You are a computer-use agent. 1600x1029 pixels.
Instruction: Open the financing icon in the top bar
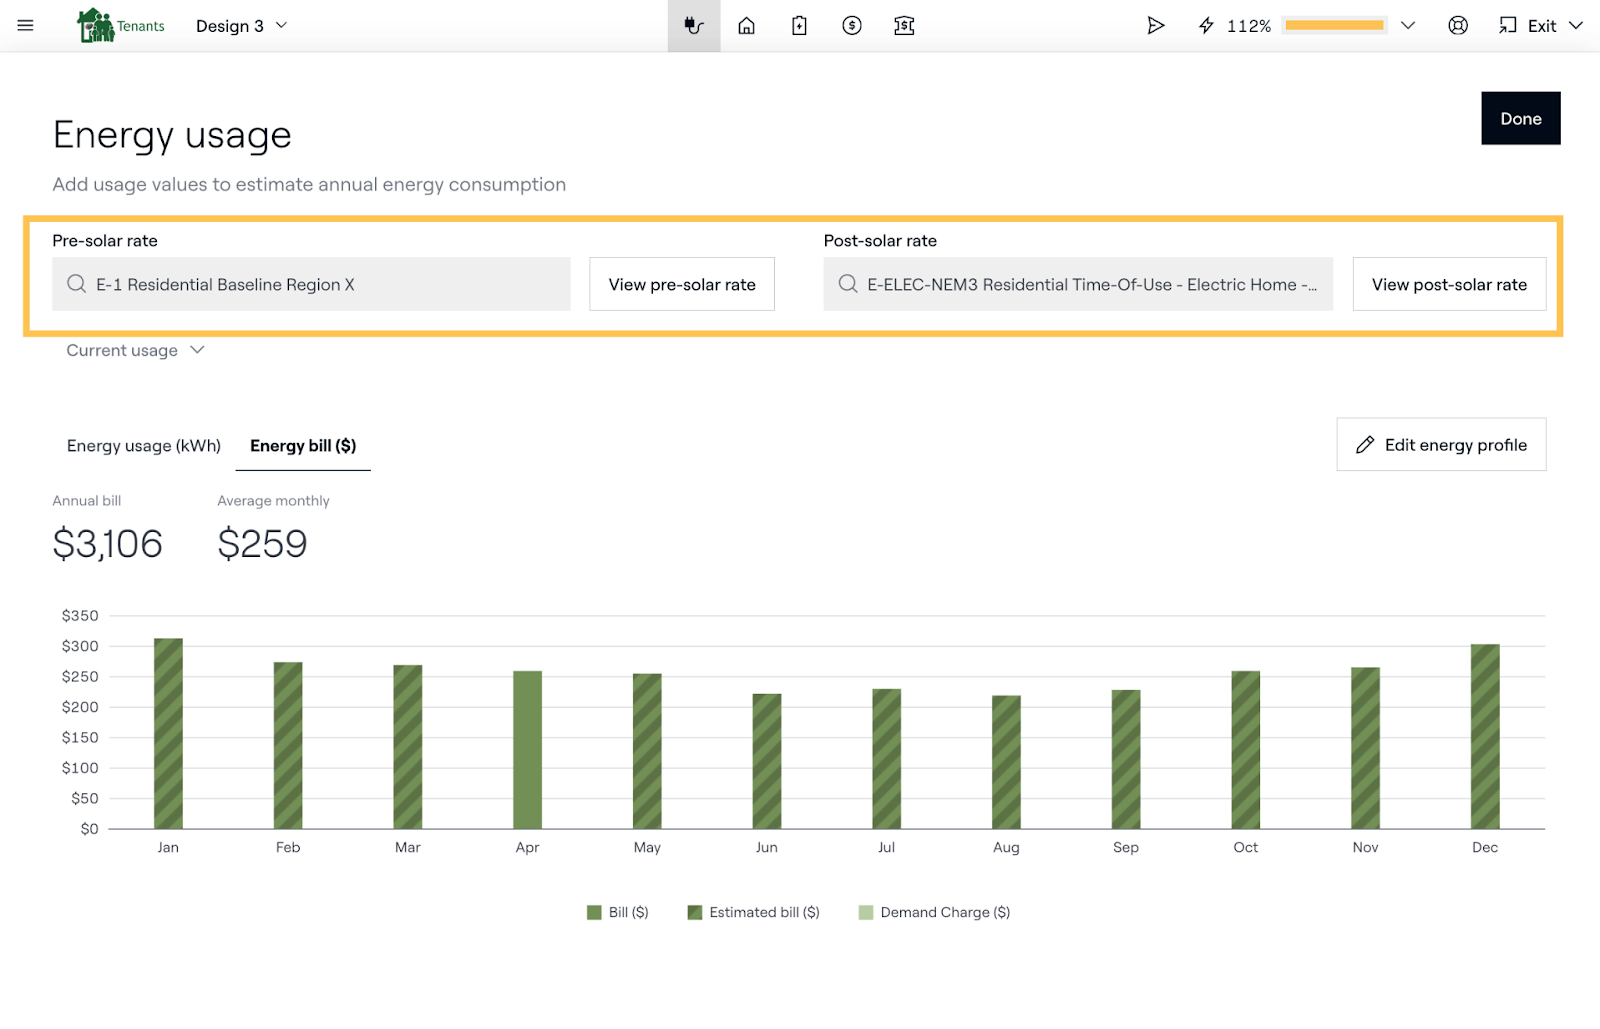click(x=904, y=26)
